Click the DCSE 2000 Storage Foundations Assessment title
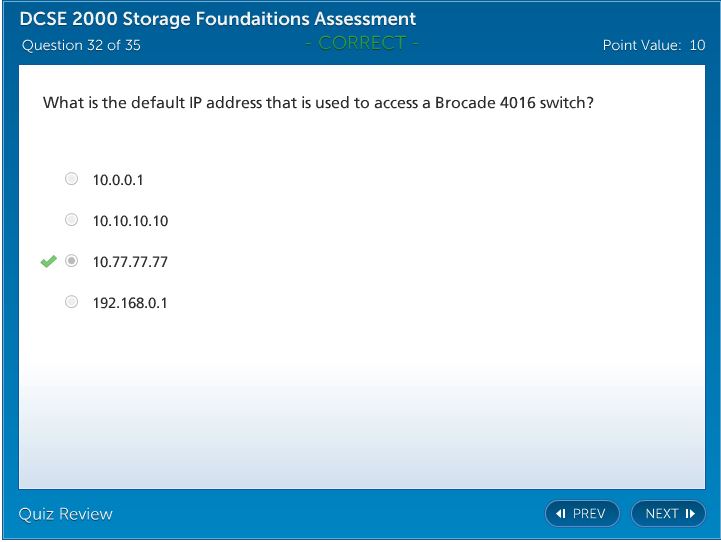This screenshot has width=721, height=542. 218,19
